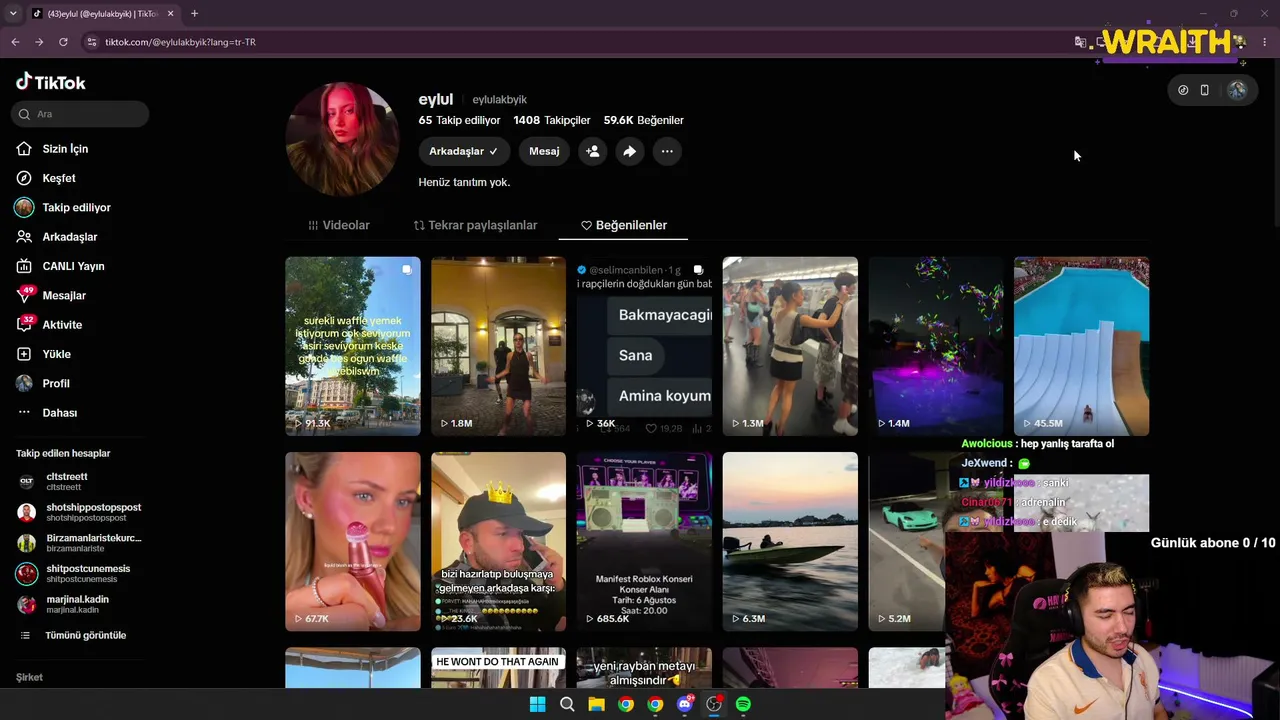This screenshot has width=1280, height=720.
Task: Open the account avatar menu in the floating pill
Action: [x=1237, y=90]
